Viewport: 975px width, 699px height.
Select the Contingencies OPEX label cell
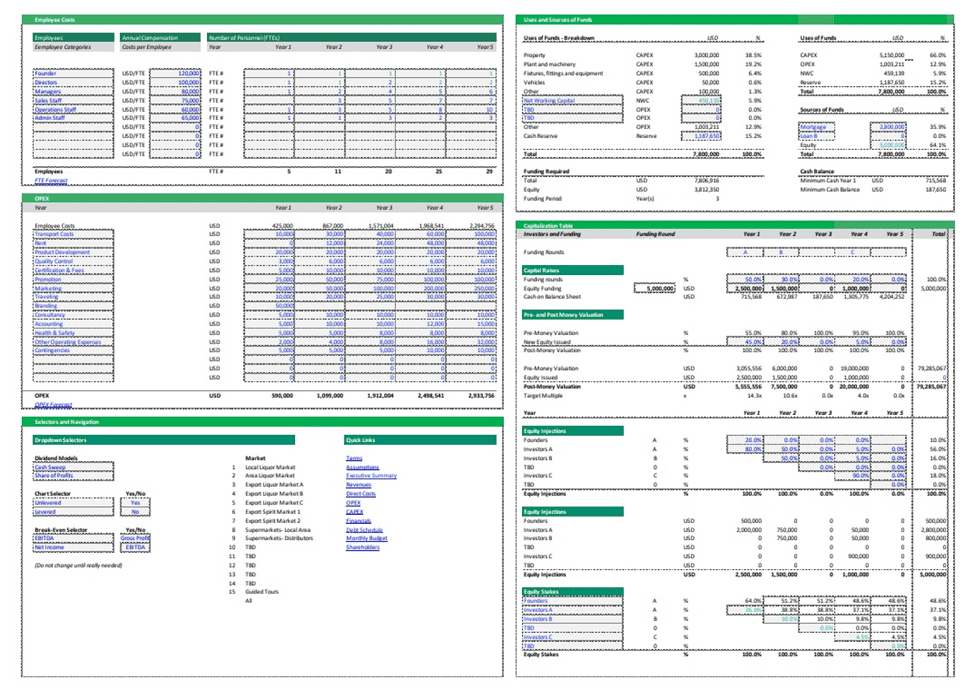point(73,350)
